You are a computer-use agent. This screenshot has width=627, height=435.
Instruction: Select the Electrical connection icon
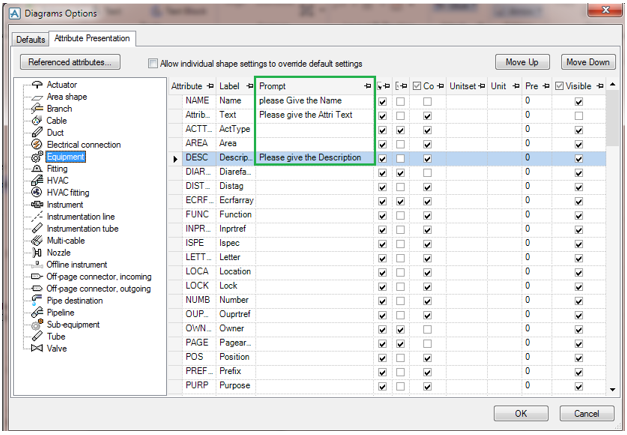(35, 144)
